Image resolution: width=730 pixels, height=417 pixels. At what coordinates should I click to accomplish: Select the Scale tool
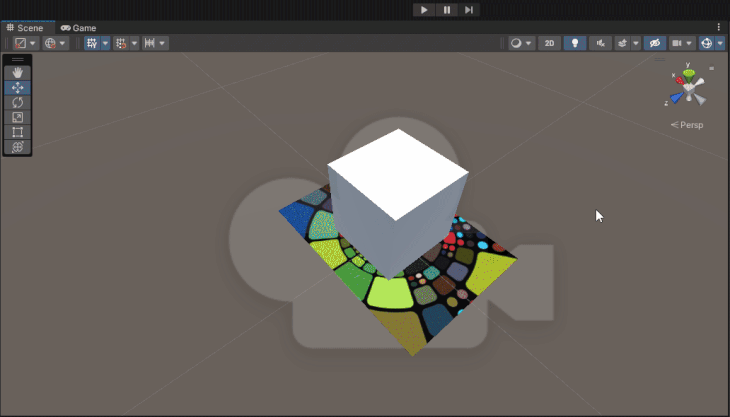18,117
